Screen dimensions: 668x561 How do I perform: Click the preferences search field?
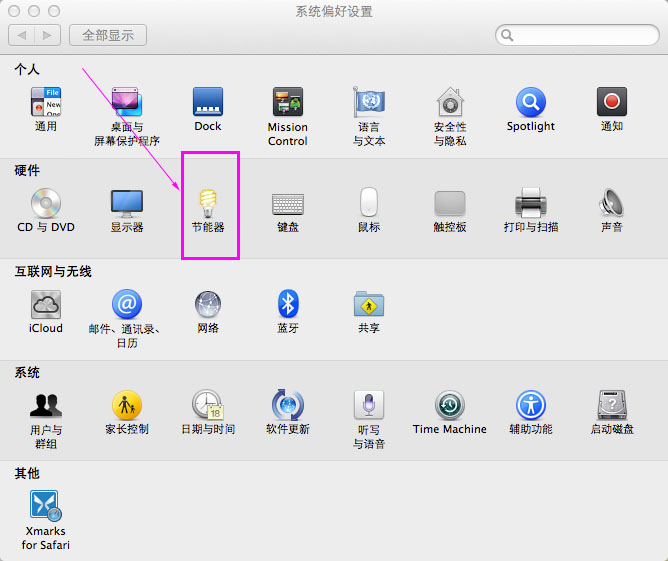(x=577, y=35)
